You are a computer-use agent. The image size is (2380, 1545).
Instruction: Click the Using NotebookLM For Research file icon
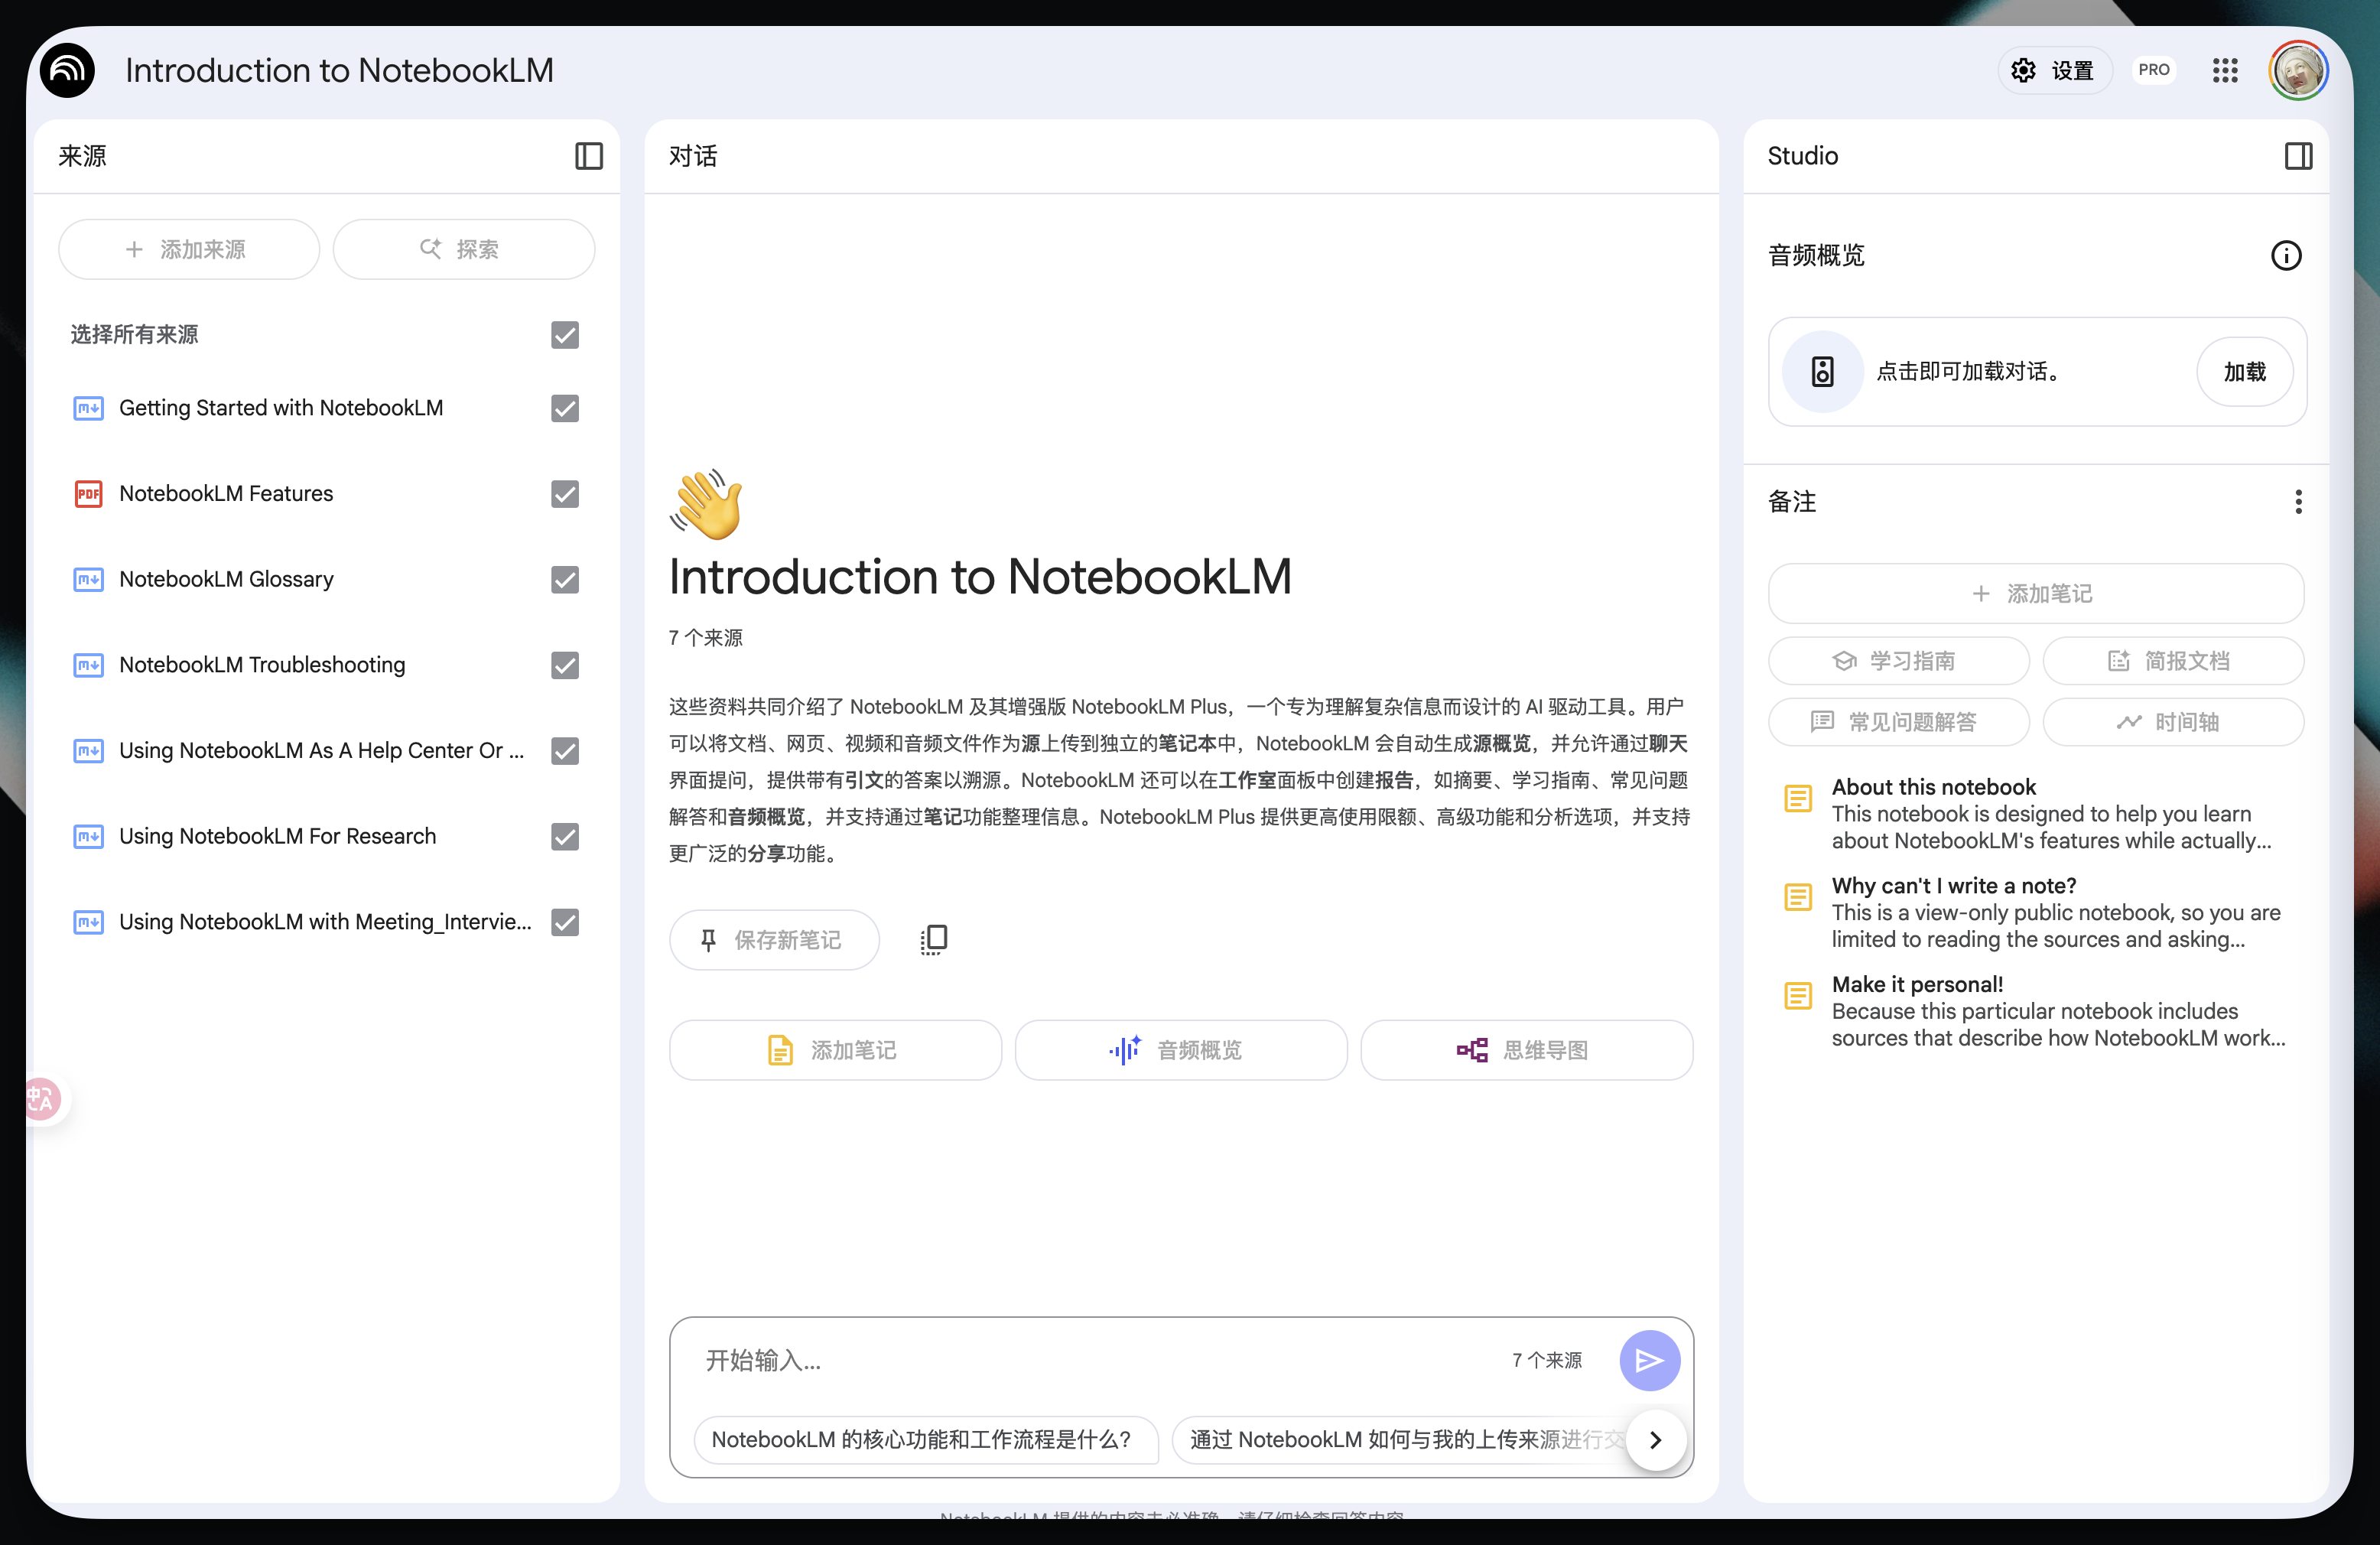88,836
